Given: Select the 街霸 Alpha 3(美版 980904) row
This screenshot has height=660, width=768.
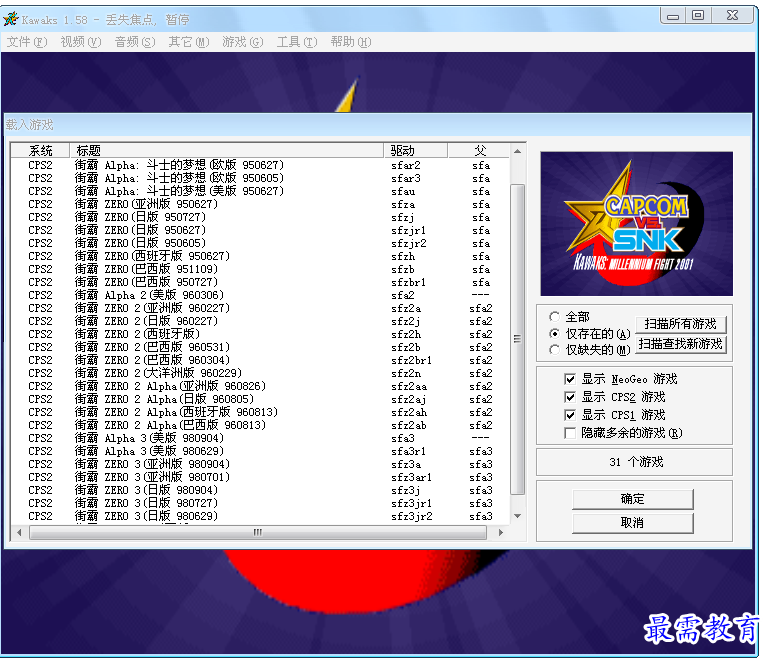Looking at the screenshot, I should 260,438.
